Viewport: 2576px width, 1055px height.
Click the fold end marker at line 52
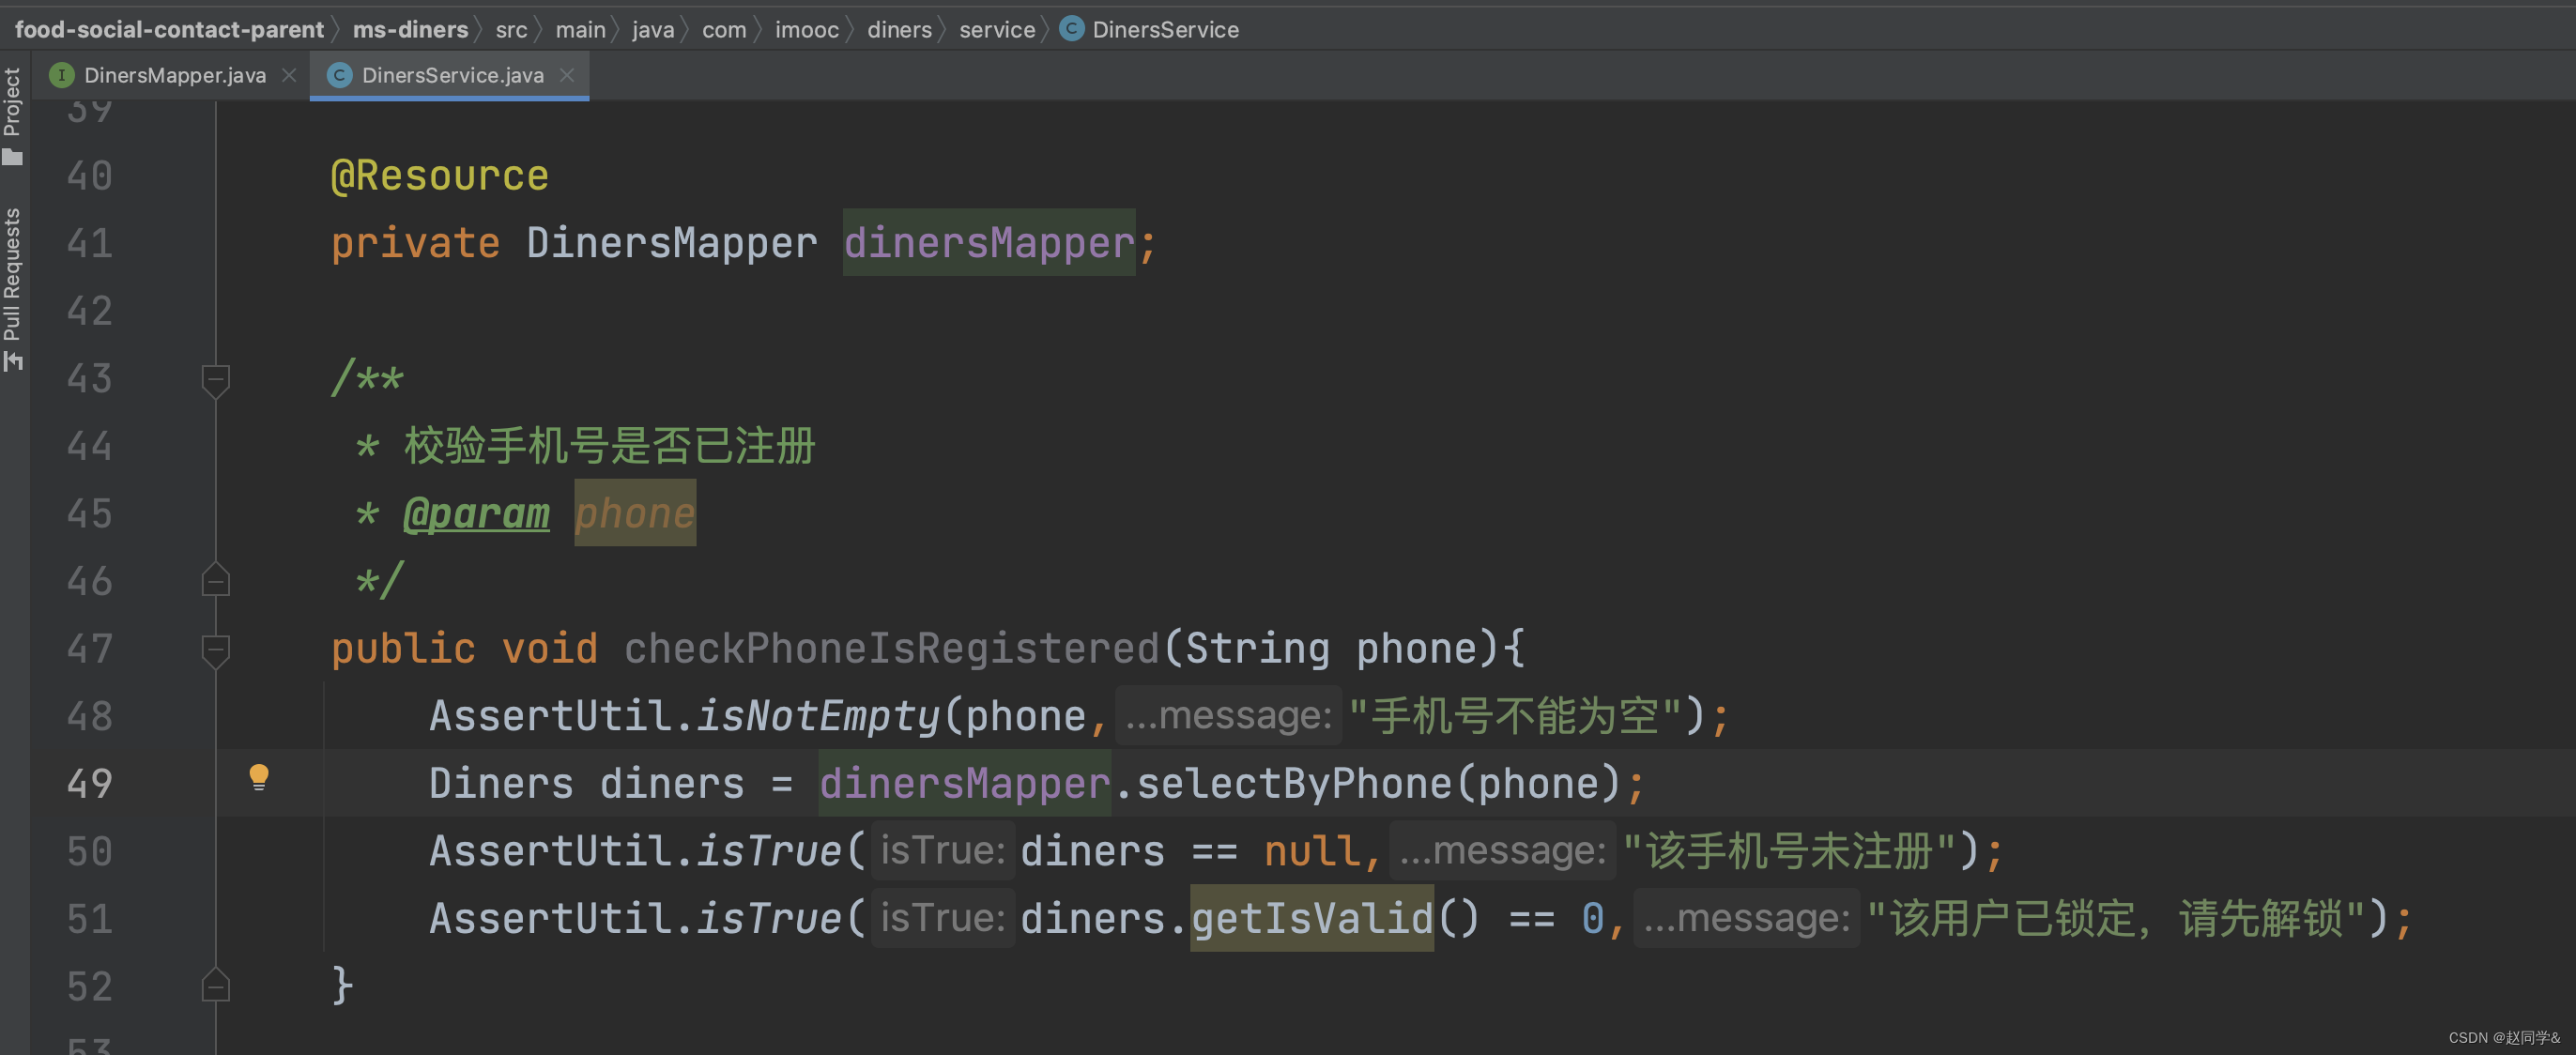tap(215, 986)
